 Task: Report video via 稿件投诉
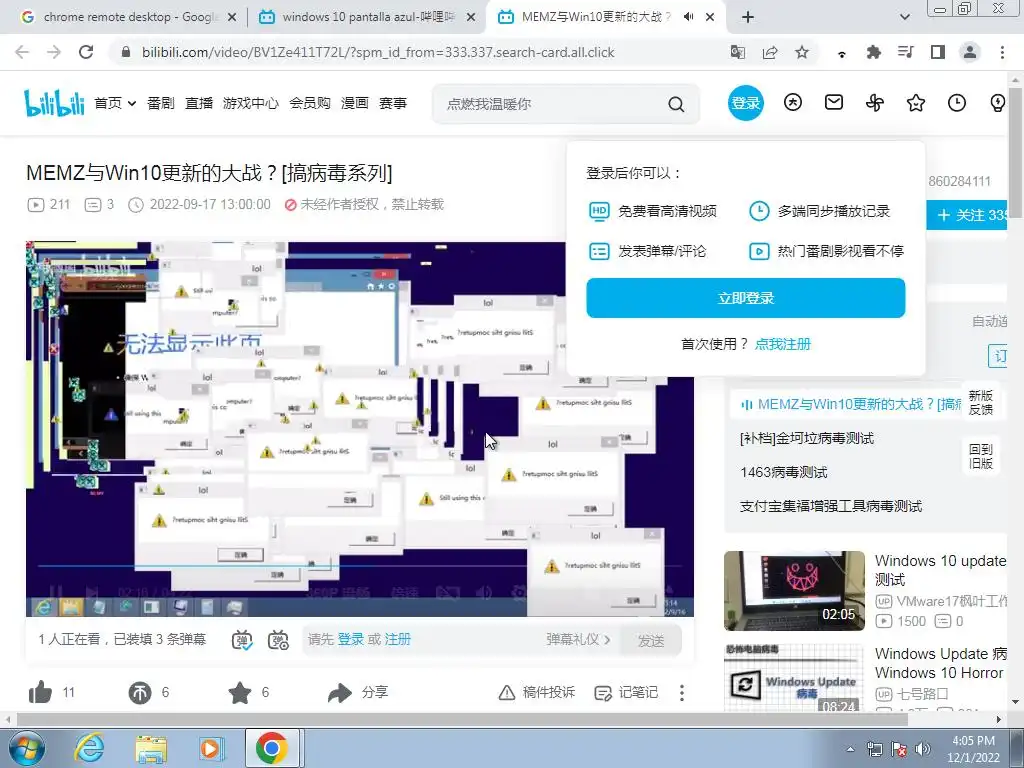pyautogui.click(x=537, y=692)
